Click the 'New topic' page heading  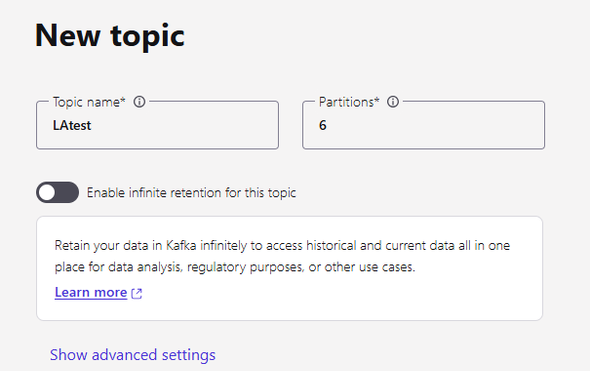[x=109, y=36]
